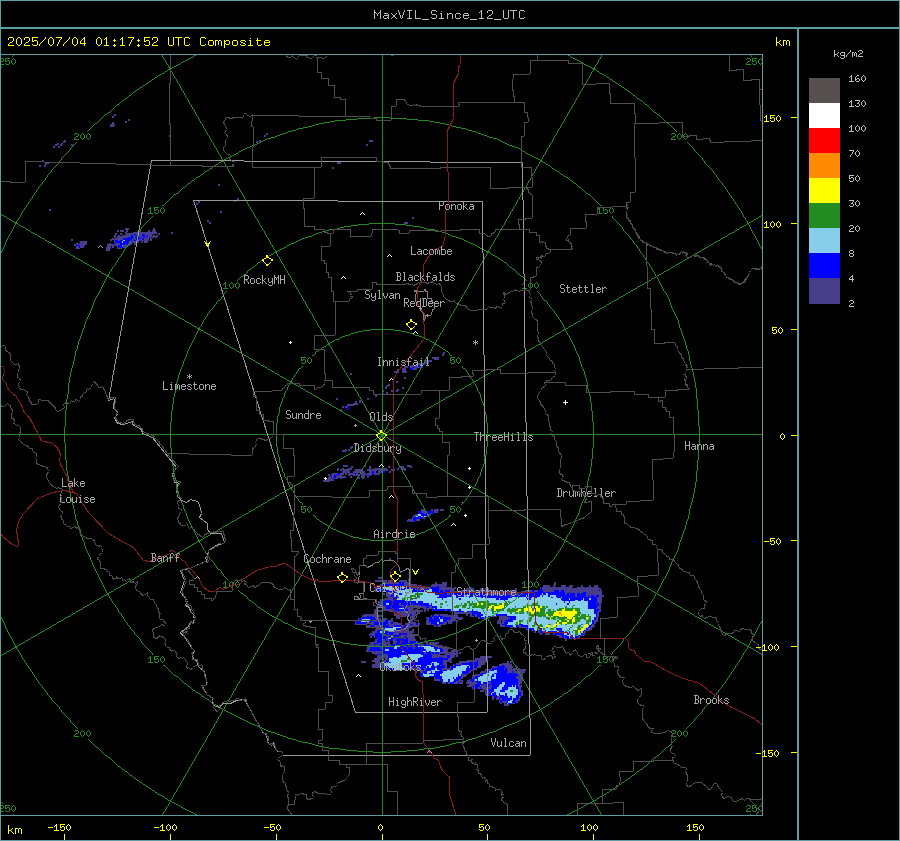Click the Lake Louise label
Screen dimensions: 900x841
77,491
